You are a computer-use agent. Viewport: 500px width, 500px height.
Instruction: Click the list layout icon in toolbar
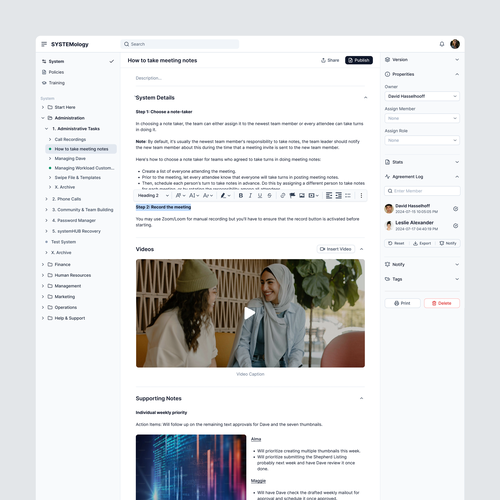(x=348, y=196)
